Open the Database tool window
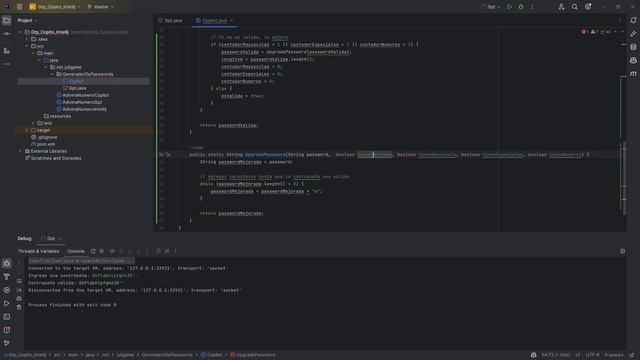This screenshot has width=640, height=360. click(633, 47)
